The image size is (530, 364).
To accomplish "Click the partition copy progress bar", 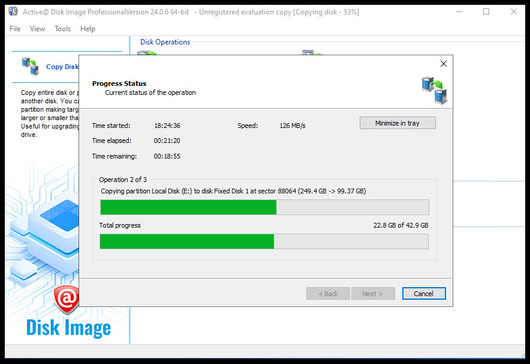I will click(265, 207).
